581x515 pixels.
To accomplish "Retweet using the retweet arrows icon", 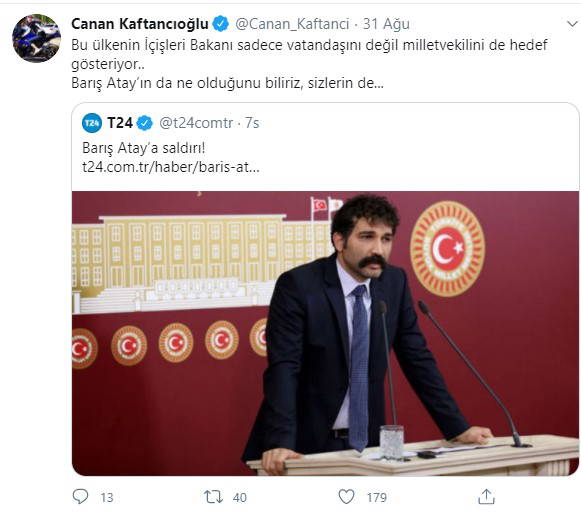I will pyautogui.click(x=213, y=496).
